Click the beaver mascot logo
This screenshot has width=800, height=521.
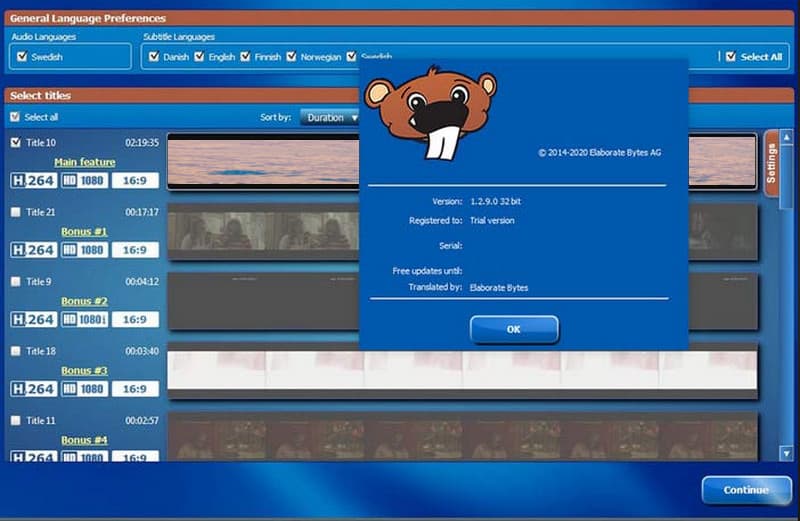click(430, 111)
